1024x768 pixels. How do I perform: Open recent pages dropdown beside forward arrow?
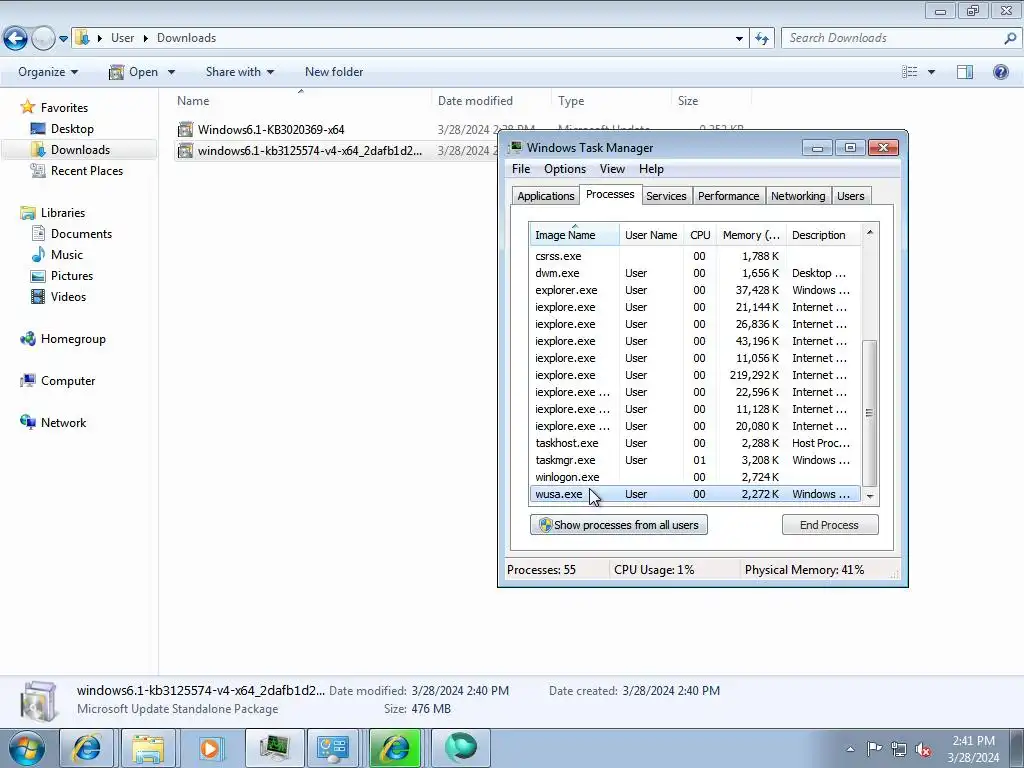(x=63, y=39)
